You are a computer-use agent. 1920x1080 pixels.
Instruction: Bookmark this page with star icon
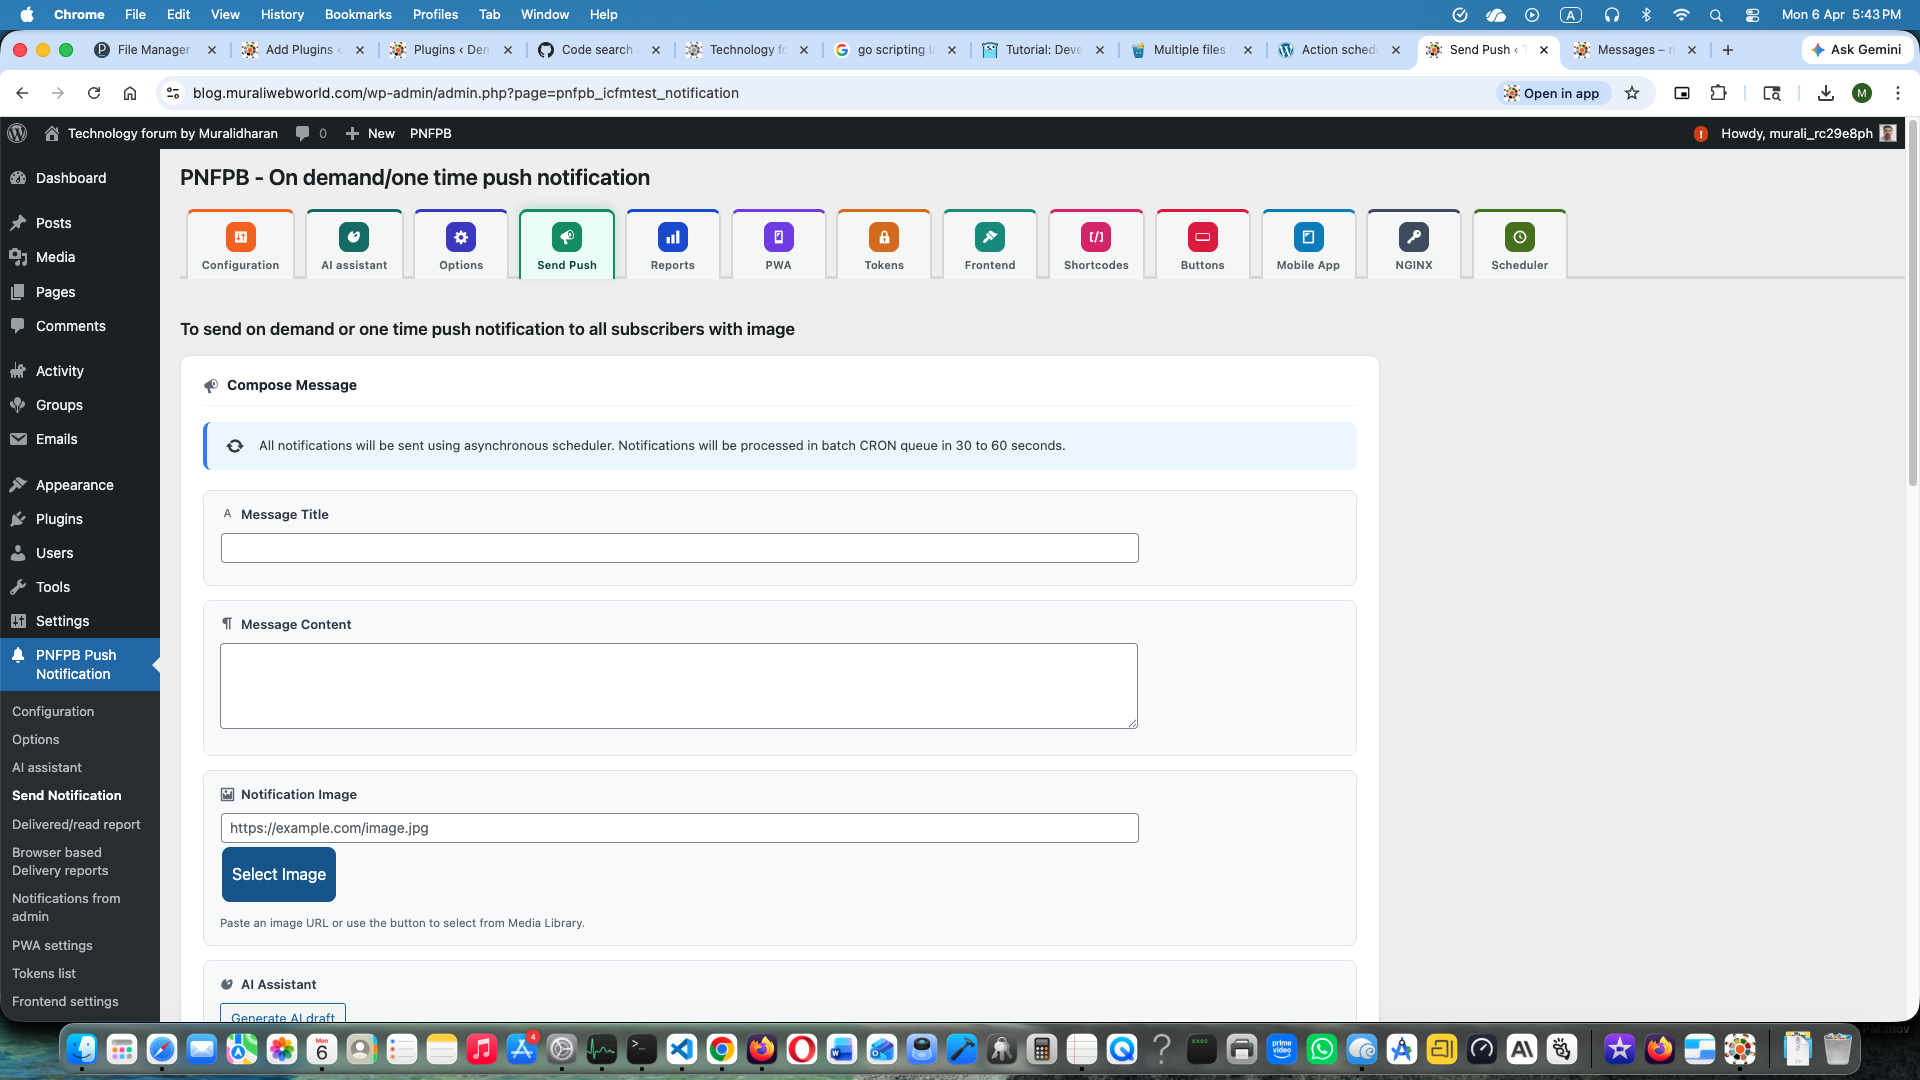[1632, 93]
